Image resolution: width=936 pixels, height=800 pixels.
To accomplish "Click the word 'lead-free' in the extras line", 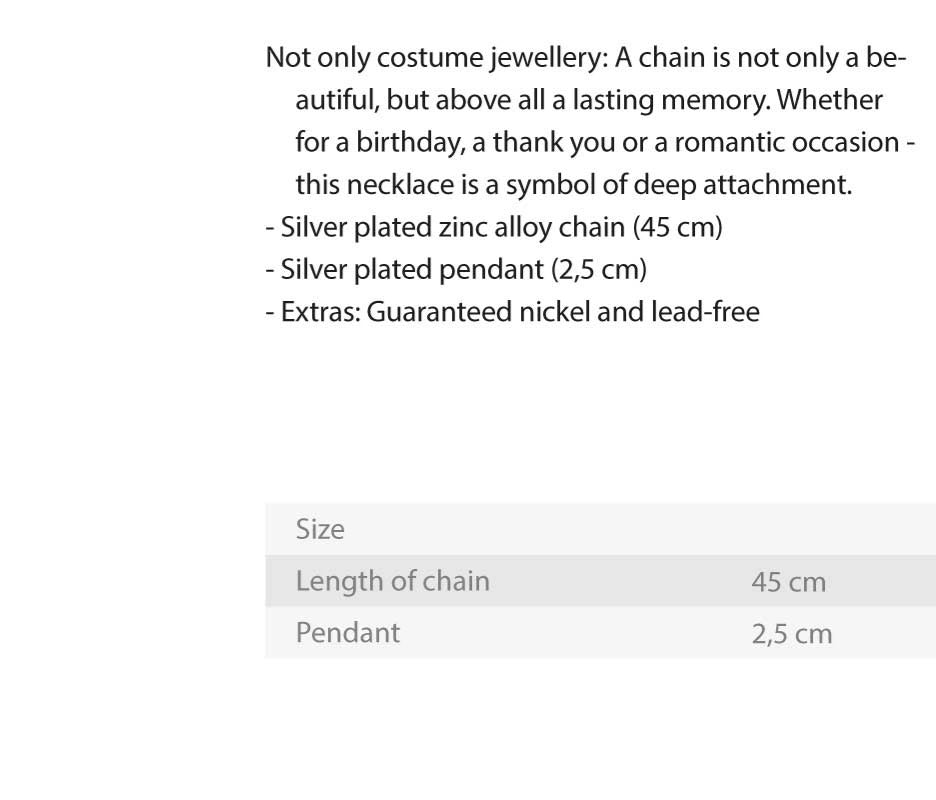I will coord(705,312).
